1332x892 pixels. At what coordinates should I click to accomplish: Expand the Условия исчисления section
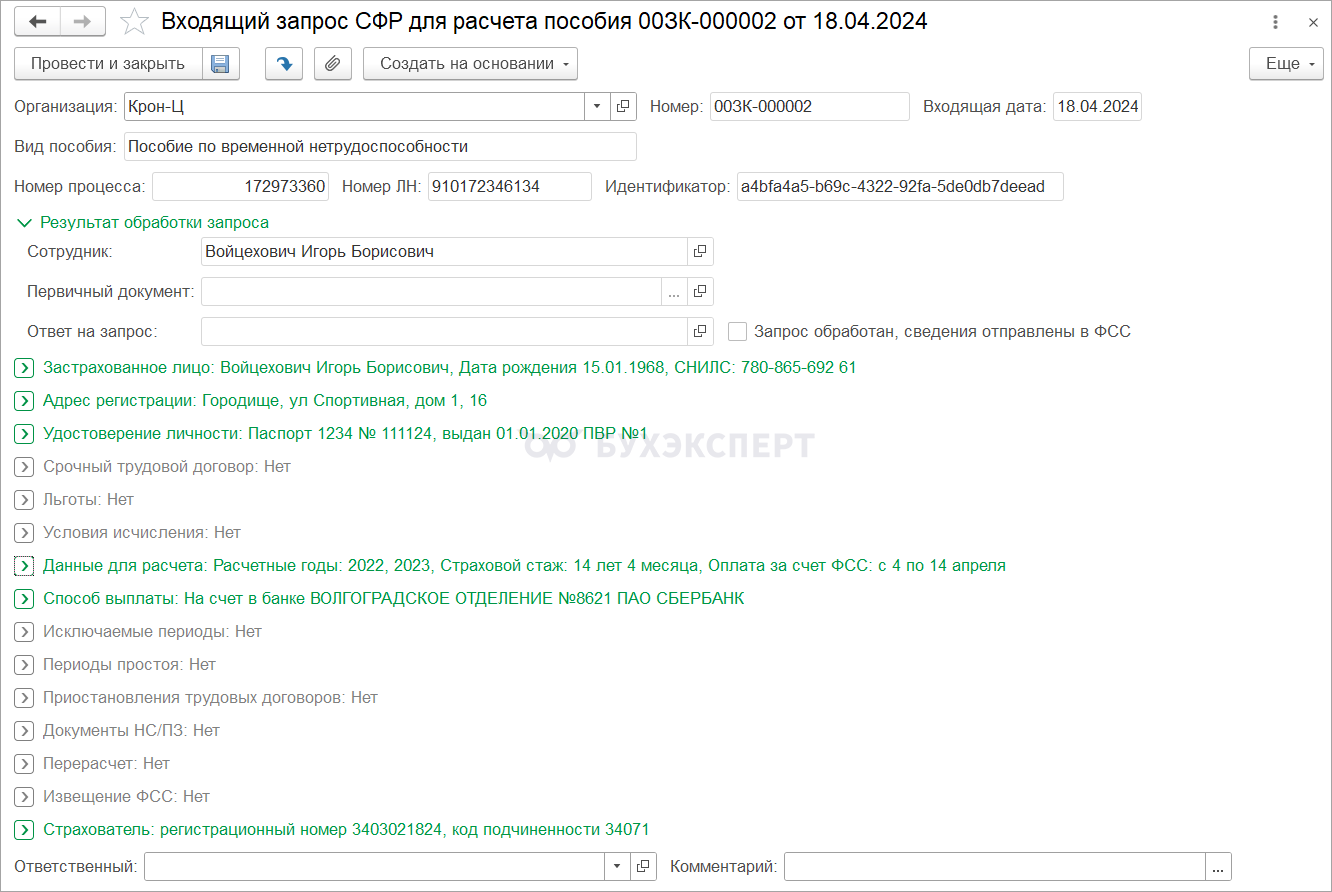pyautogui.click(x=25, y=533)
